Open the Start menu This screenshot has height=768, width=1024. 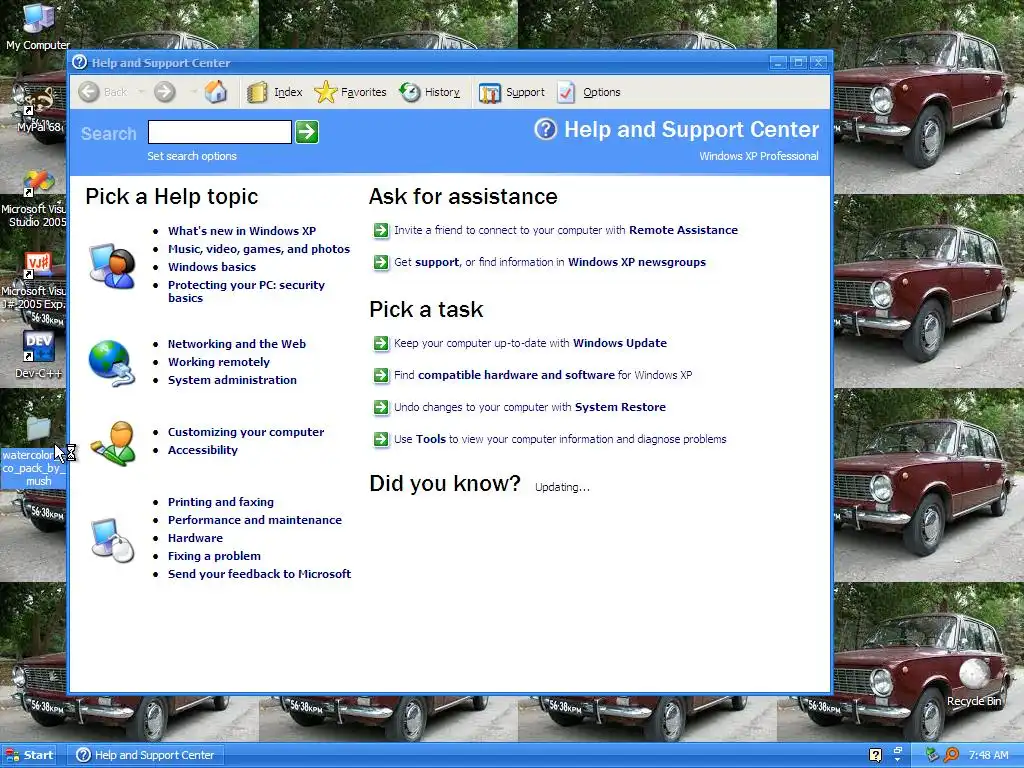tap(29, 755)
